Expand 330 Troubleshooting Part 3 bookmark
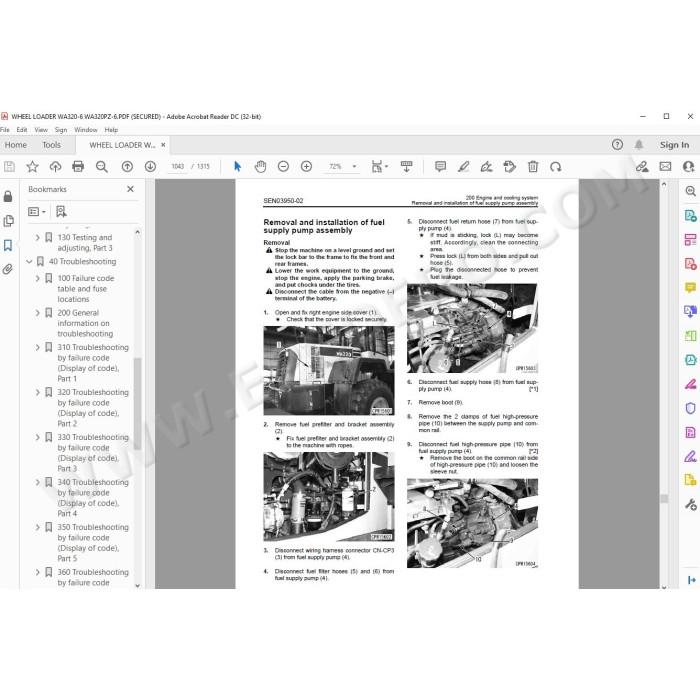The image size is (700, 700). click(38, 438)
